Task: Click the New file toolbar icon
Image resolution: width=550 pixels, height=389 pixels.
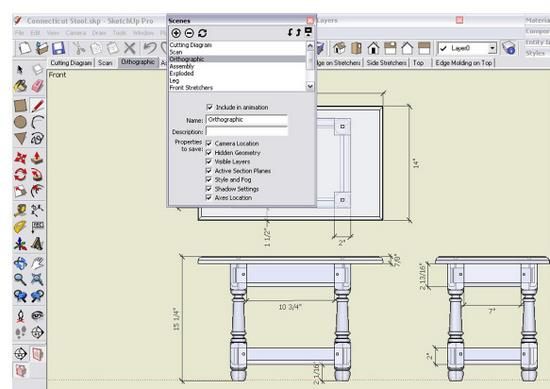Action: pyautogui.click(x=25, y=48)
